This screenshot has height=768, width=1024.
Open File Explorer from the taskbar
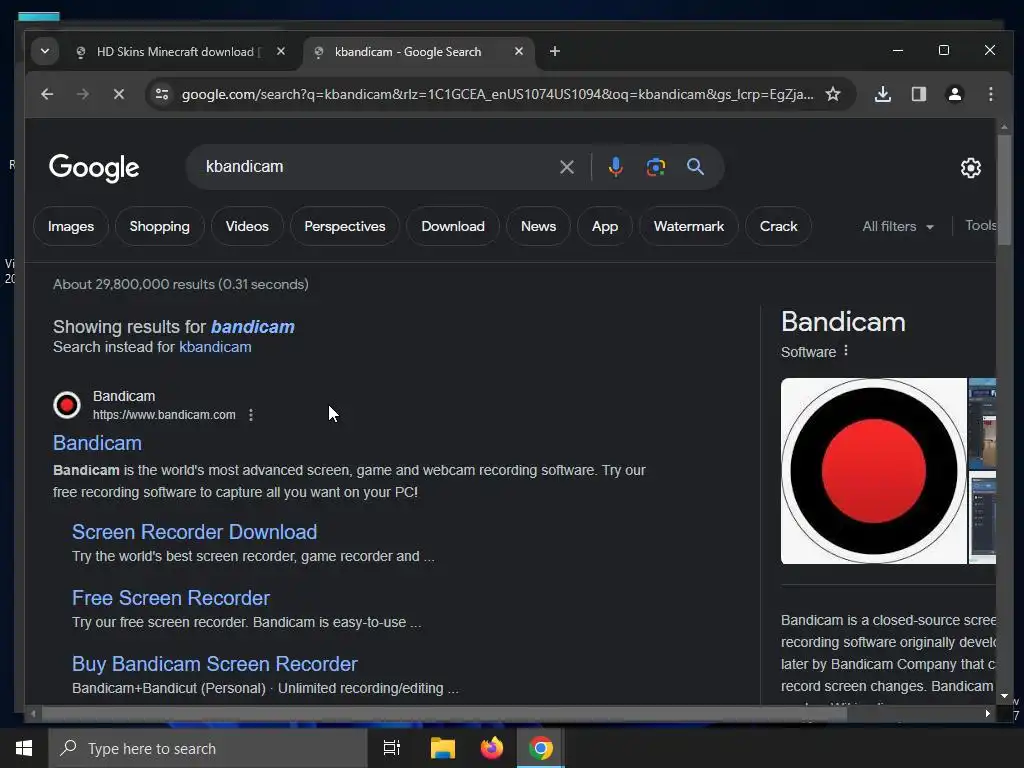click(x=443, y=748)
